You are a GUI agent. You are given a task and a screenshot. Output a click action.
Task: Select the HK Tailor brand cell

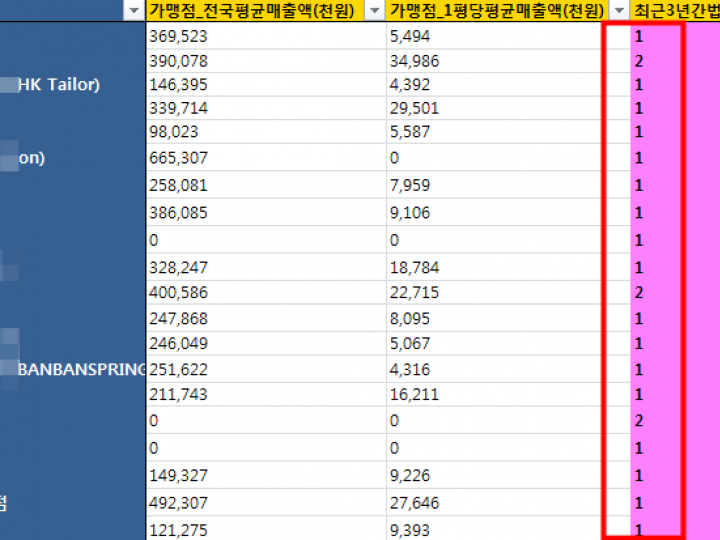[60, 85]
